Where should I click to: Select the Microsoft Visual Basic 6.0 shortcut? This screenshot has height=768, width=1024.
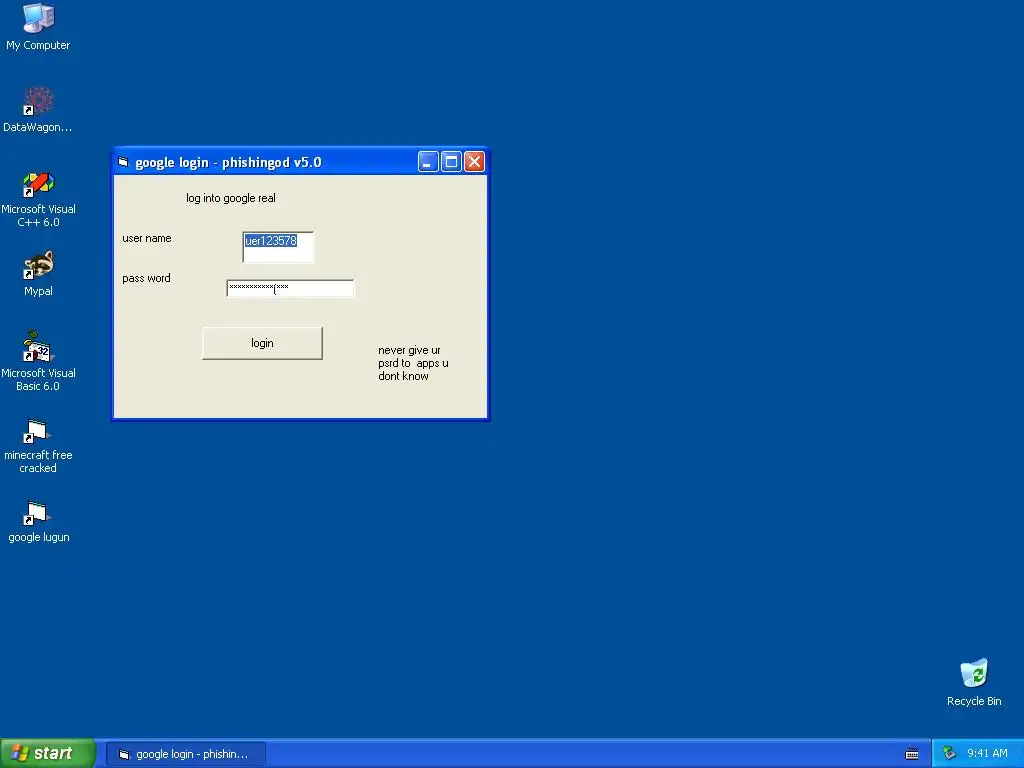click(38, 360)
